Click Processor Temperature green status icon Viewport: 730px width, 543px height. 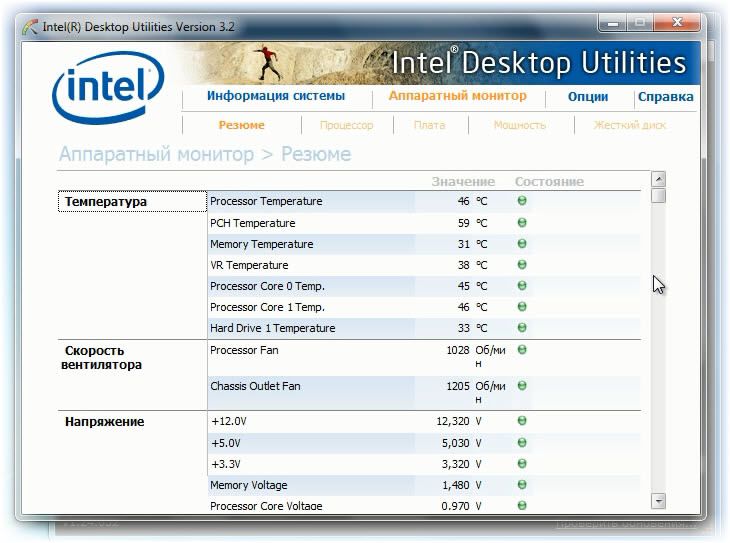522,201
